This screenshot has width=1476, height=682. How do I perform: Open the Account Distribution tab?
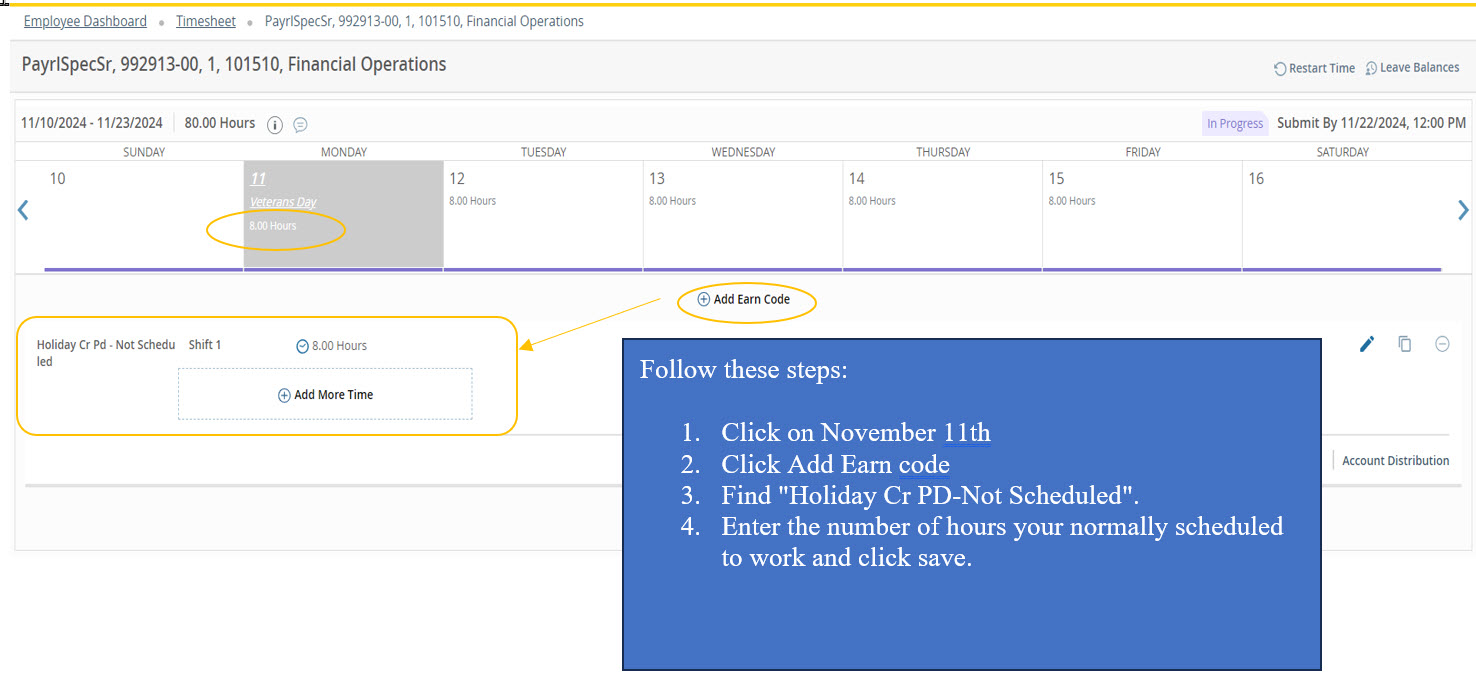pyautogui.click(x=1395, y=461)
